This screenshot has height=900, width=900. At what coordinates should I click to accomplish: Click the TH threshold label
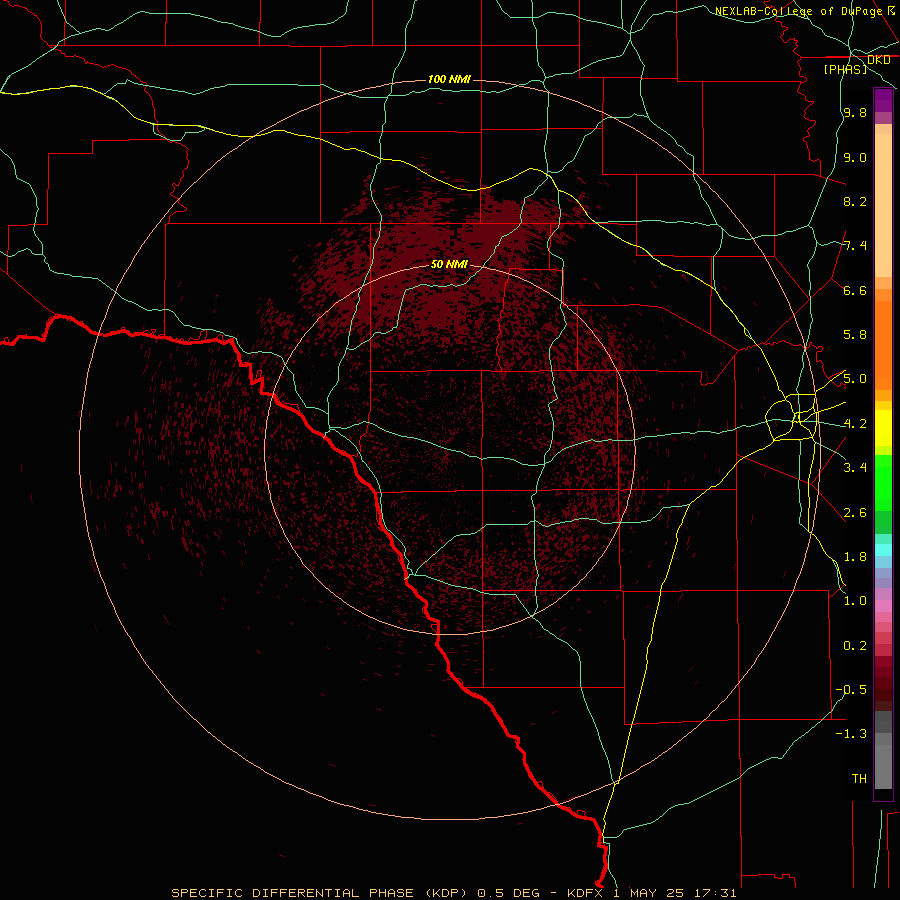[x=859, y=779]
